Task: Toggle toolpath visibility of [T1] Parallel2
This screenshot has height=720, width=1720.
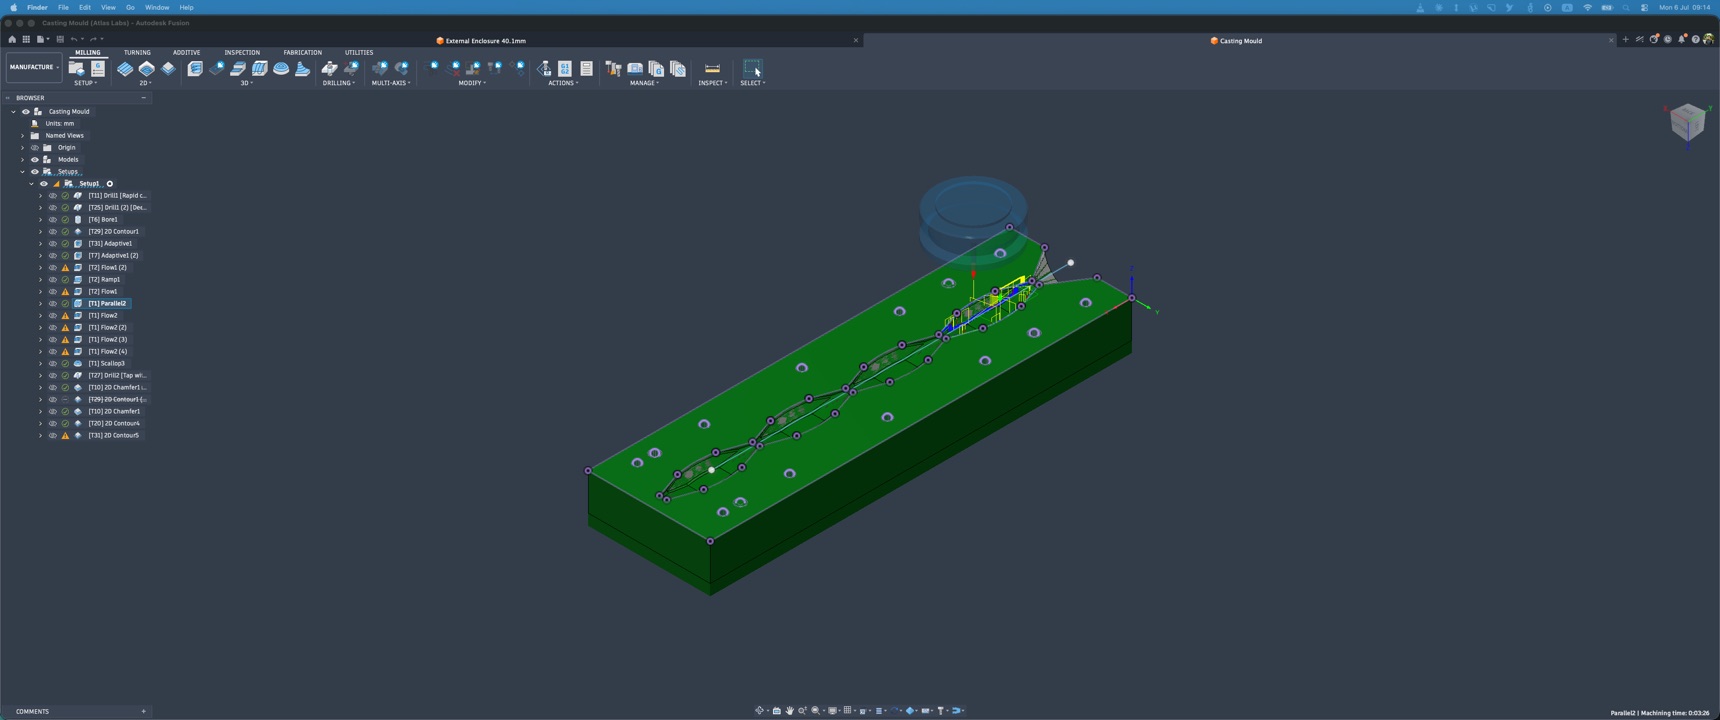Action: point(53,304)
